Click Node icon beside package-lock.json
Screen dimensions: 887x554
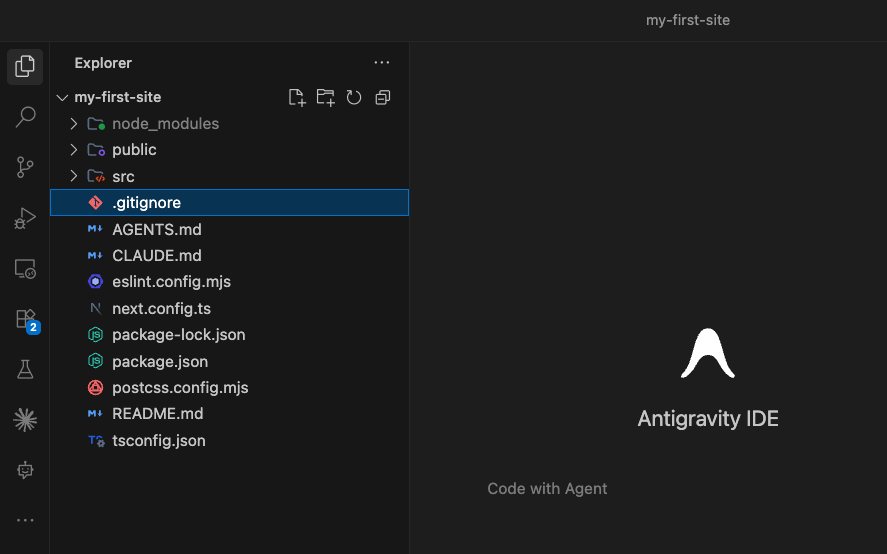click(x=96, y=335)
